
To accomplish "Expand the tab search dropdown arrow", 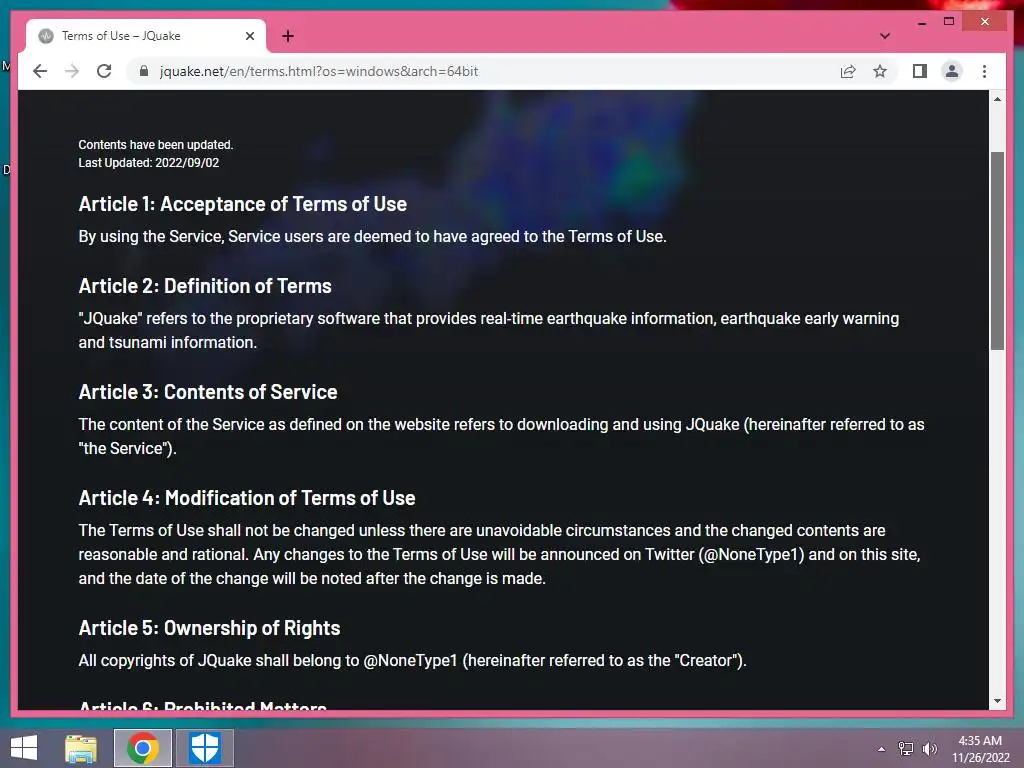I will [x=885, y=36].
